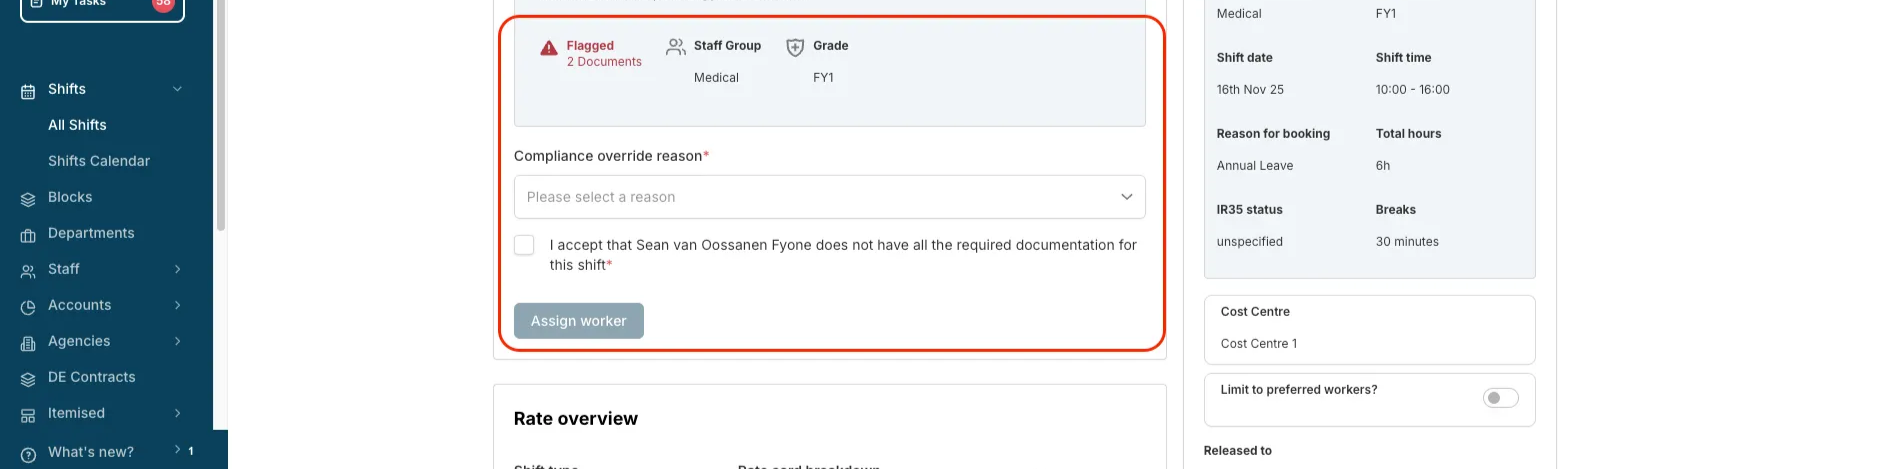Viewport: 1890px width, 469px height.
Task: Open All Shifts menu item
Action: [77, 125]
